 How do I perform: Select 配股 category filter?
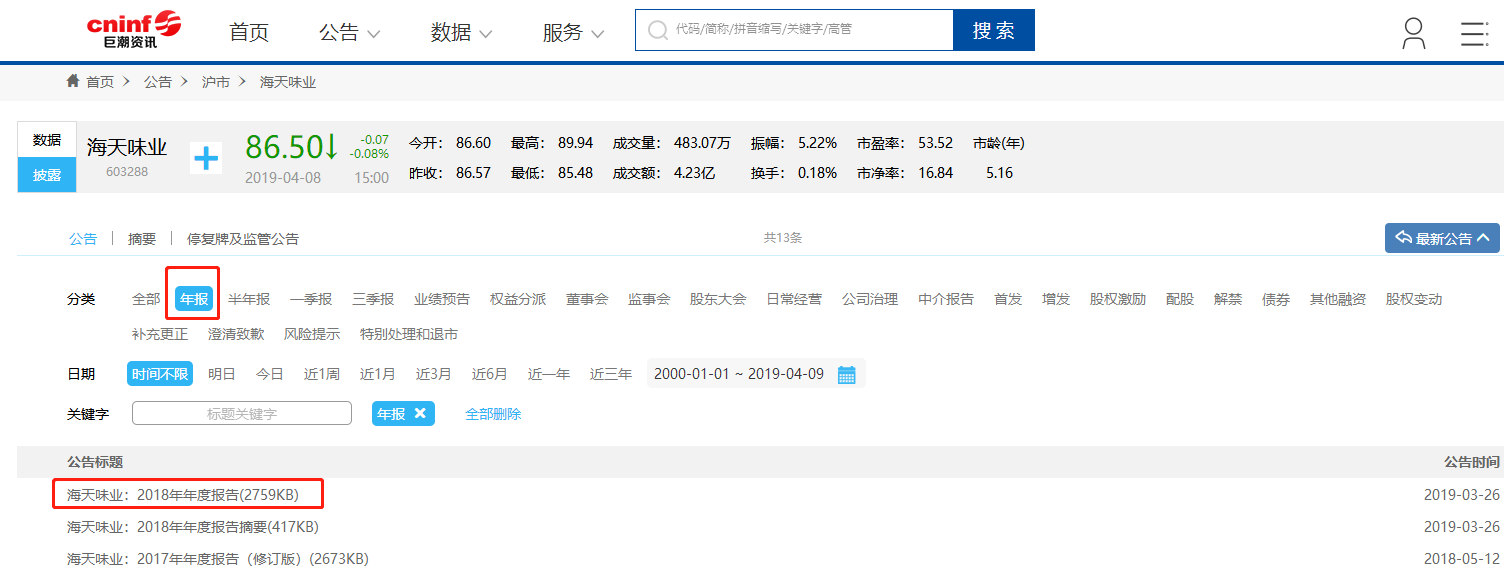tap(1180, 299)
